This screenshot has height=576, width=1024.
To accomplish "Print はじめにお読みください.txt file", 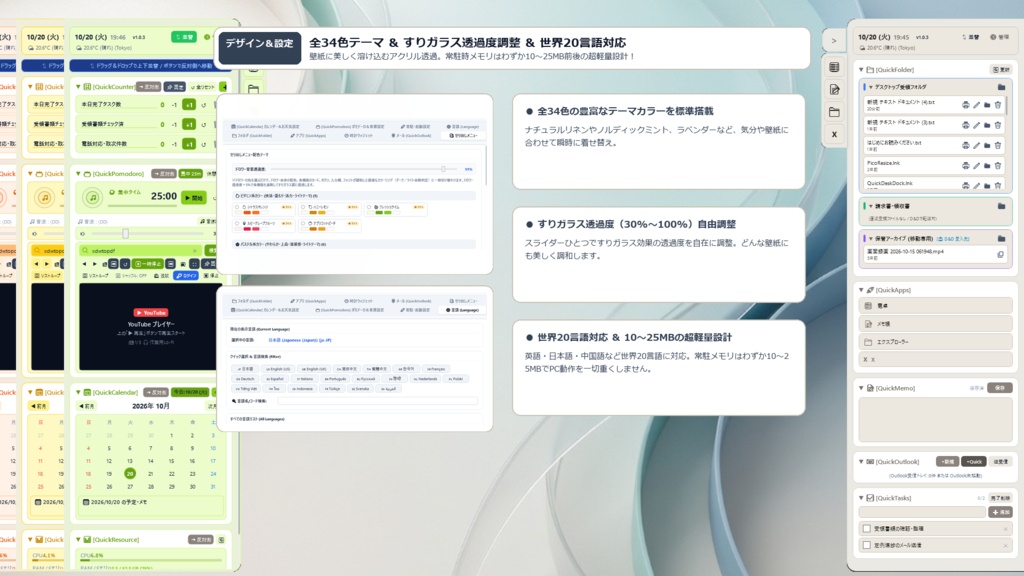I will point(965,145).
